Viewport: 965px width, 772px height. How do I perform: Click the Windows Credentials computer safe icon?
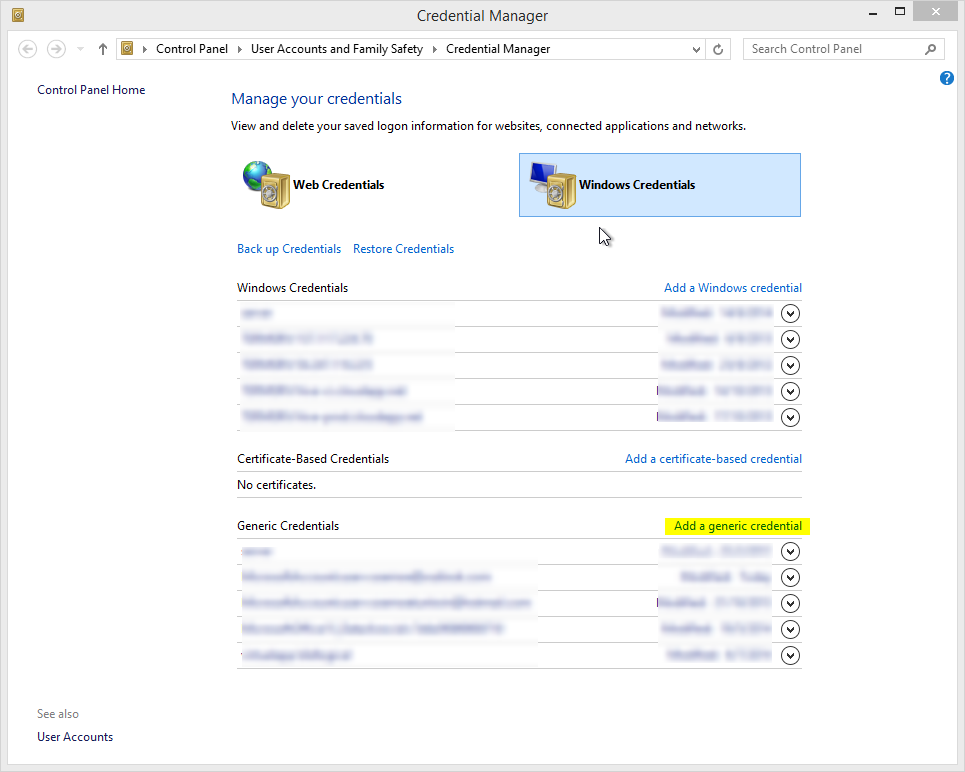[x=553, y=185]
